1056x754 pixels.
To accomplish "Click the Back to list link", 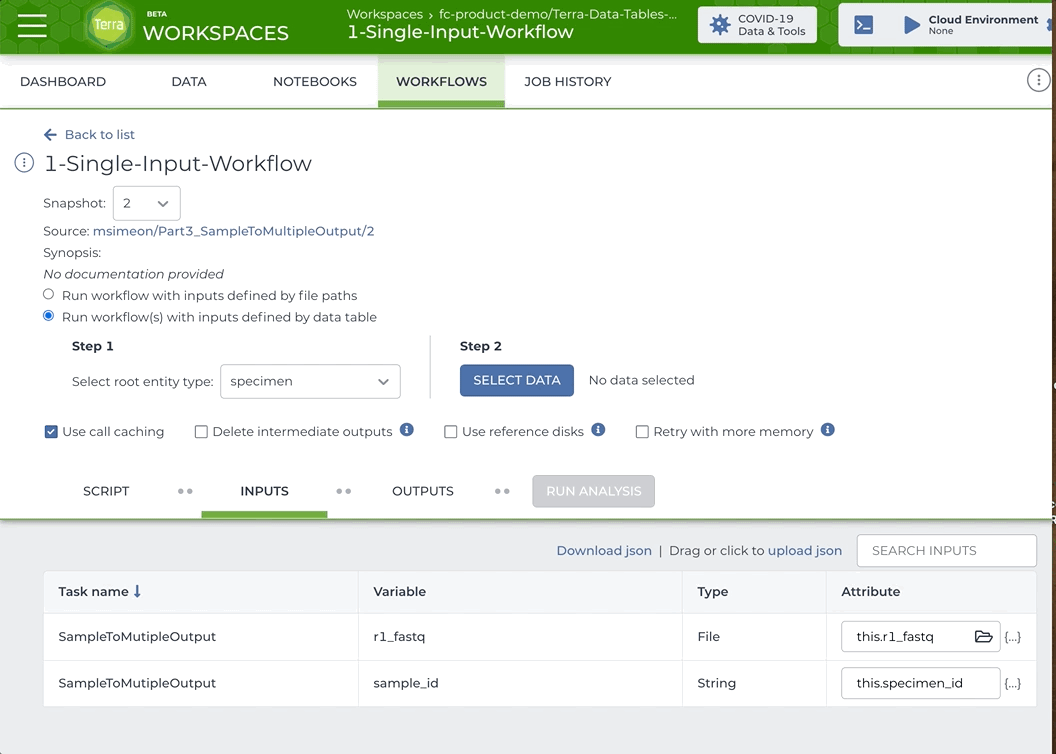I will (100, 135).
